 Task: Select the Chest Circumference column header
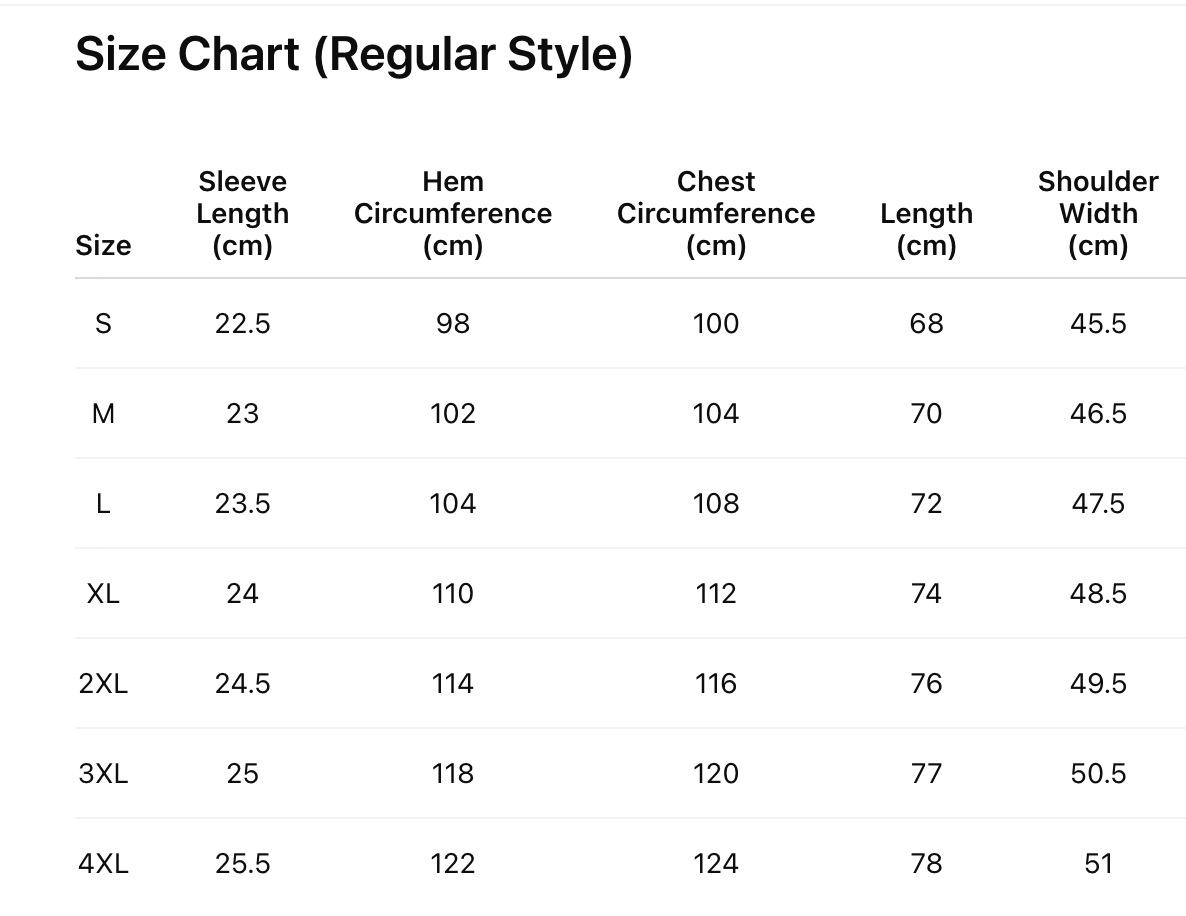716,214
